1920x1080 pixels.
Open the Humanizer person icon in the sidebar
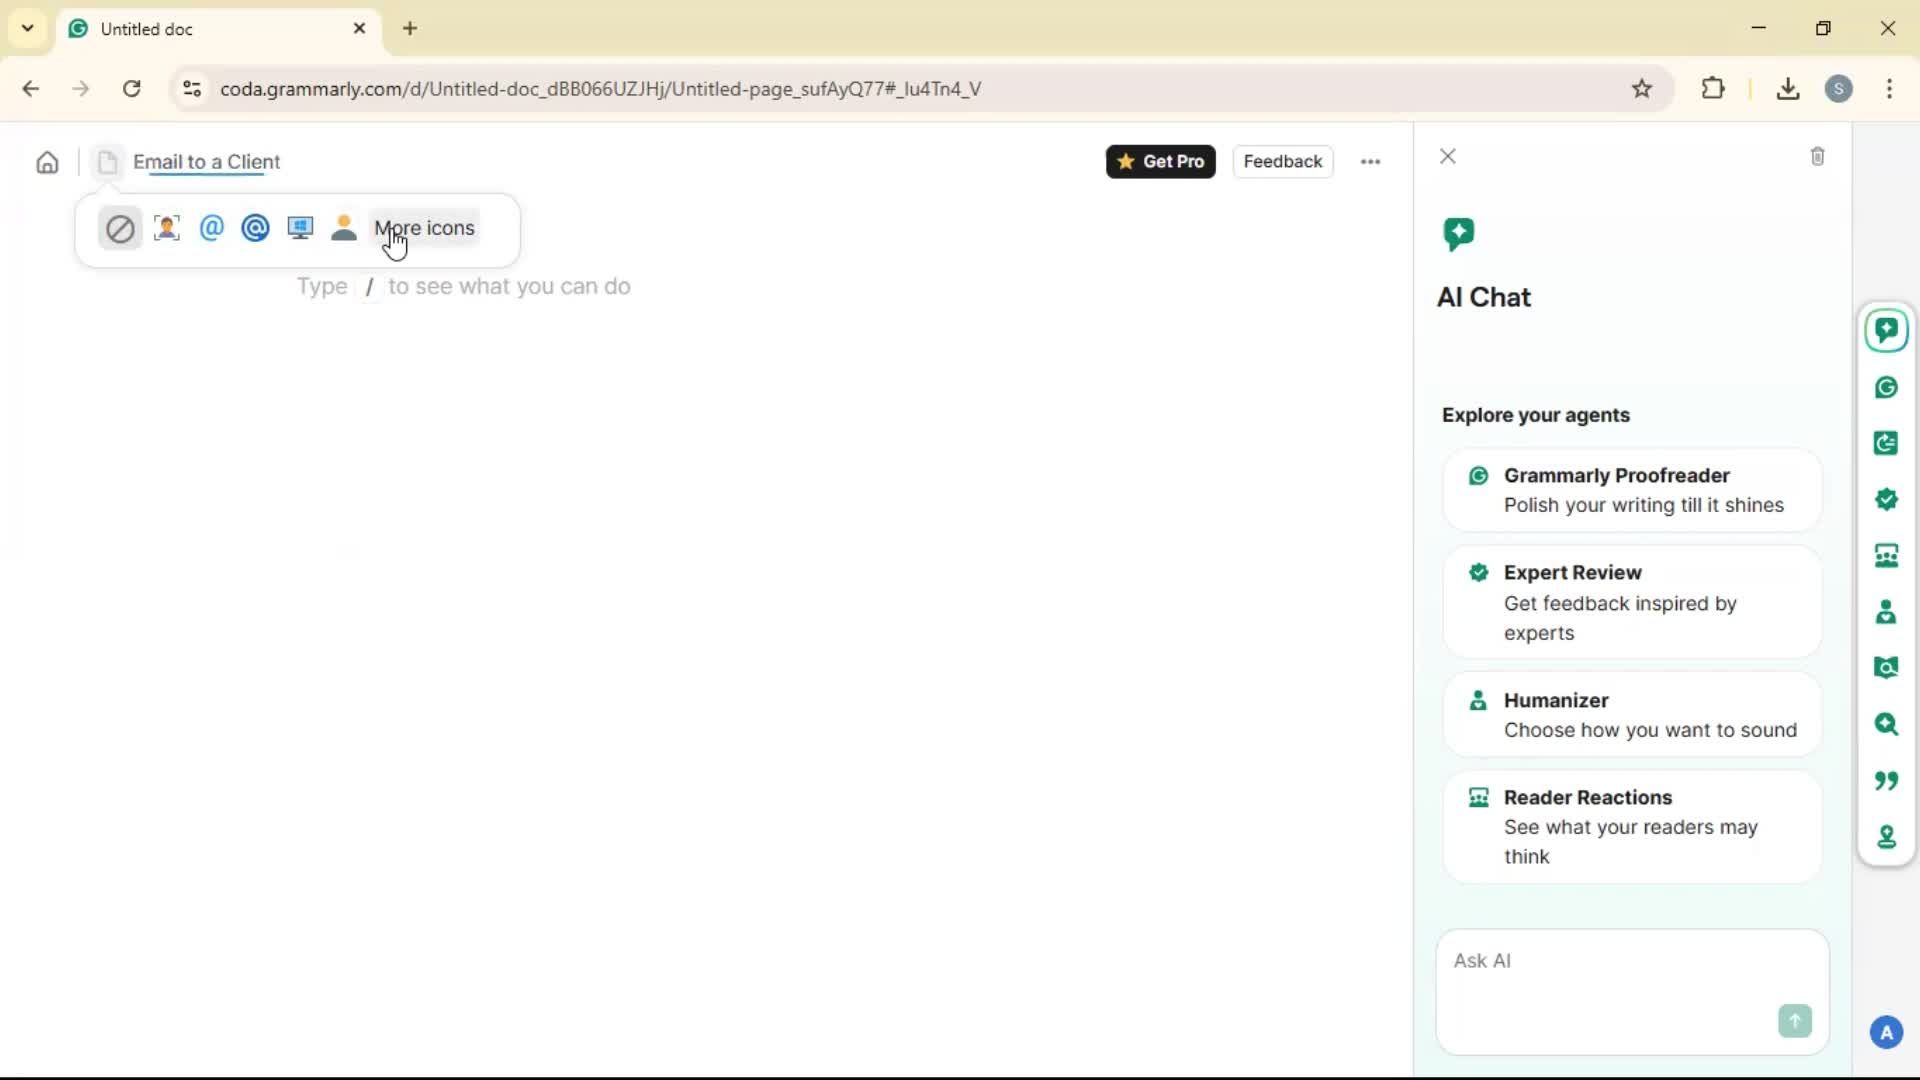tap(1886, 612)
